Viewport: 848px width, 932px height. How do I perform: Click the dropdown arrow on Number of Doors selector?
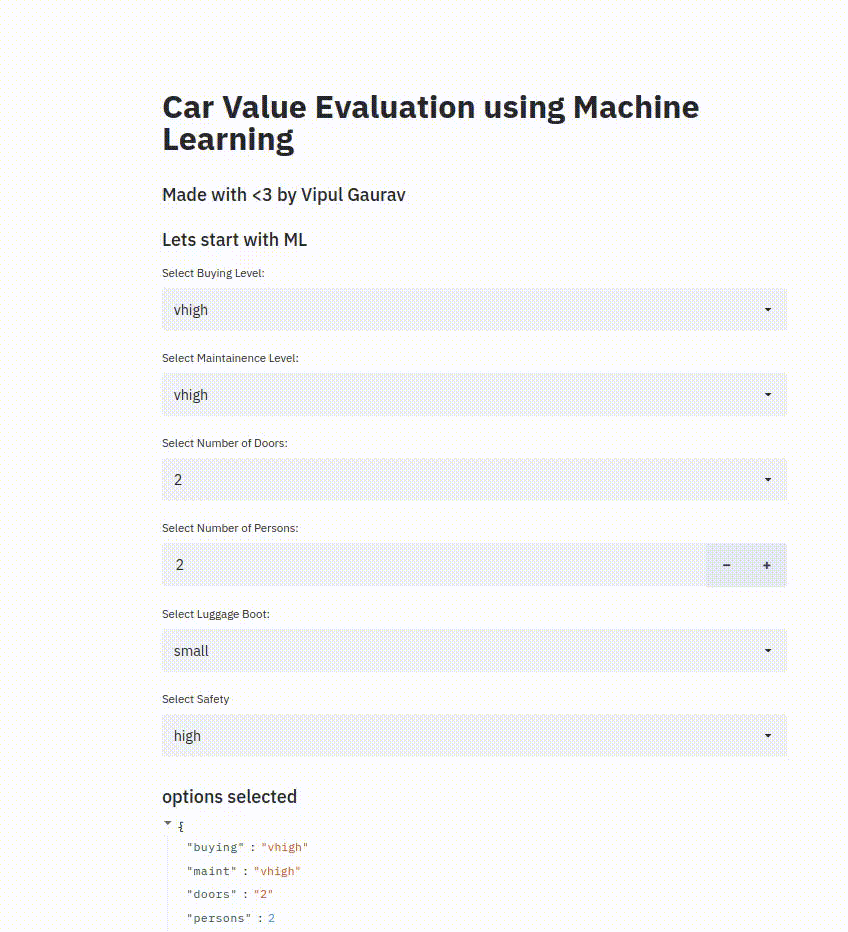tap(769, 479)
